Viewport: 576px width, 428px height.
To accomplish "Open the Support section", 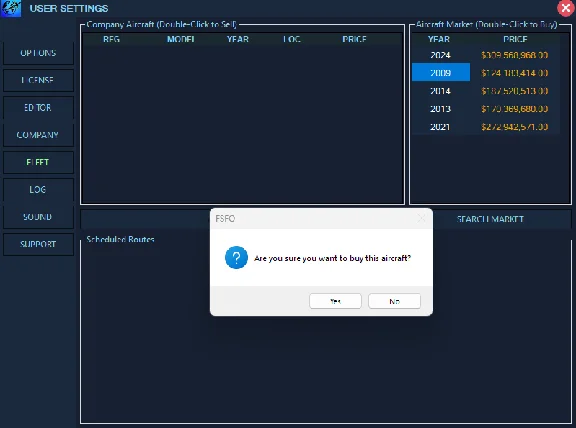I will 38,244.
